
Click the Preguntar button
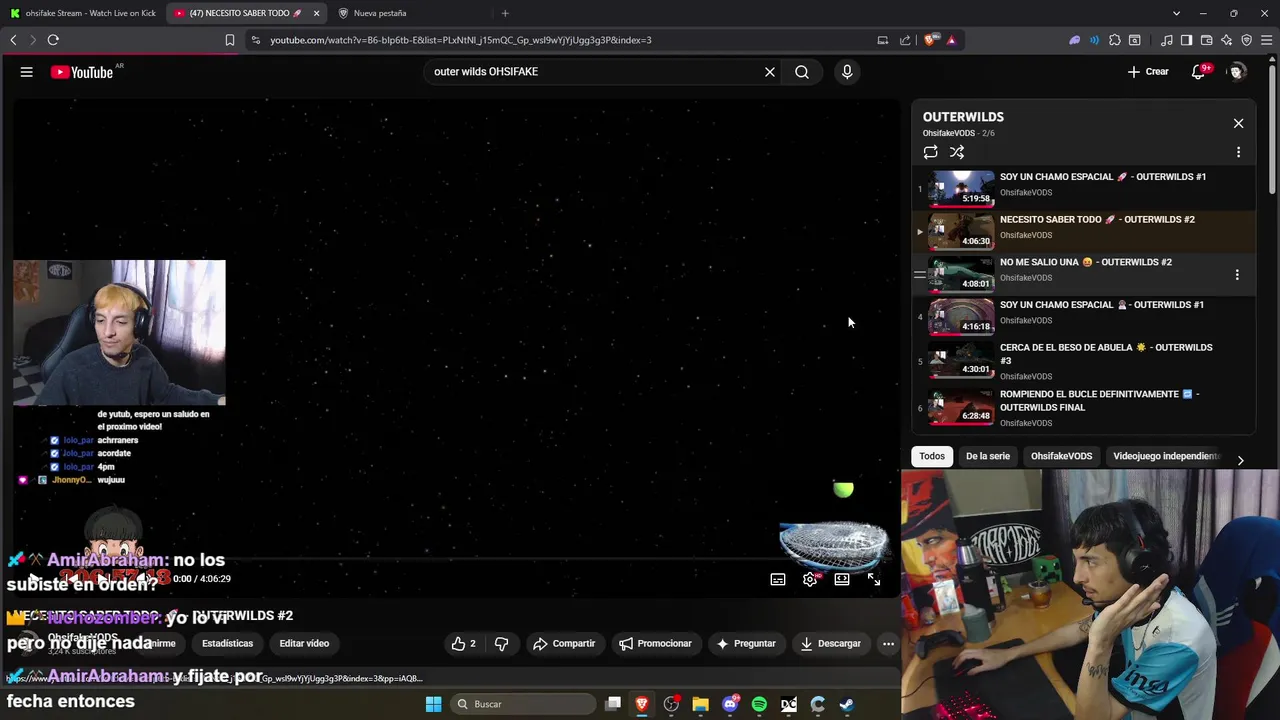pyautogui.click(x=746, y=644)
